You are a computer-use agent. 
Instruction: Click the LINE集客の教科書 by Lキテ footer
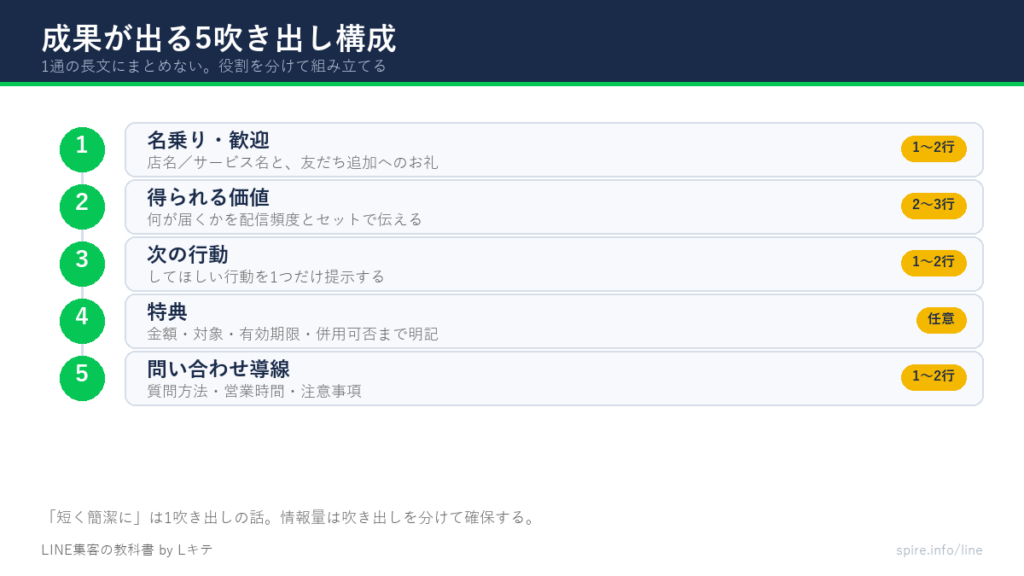(127, 550)
